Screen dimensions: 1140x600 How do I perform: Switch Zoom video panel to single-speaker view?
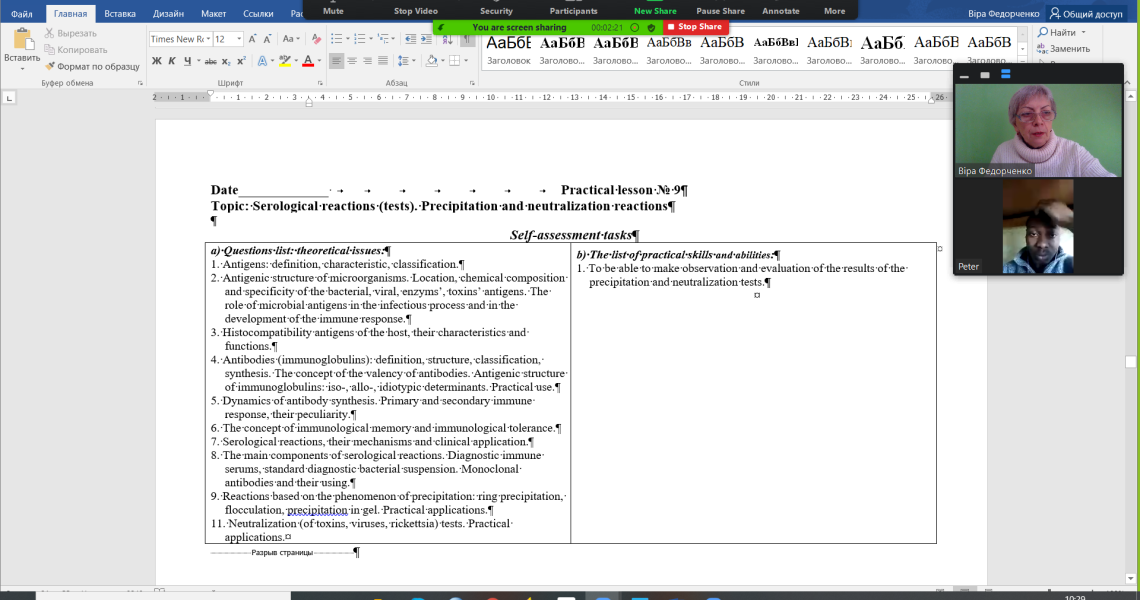click(x=985, y=75)
